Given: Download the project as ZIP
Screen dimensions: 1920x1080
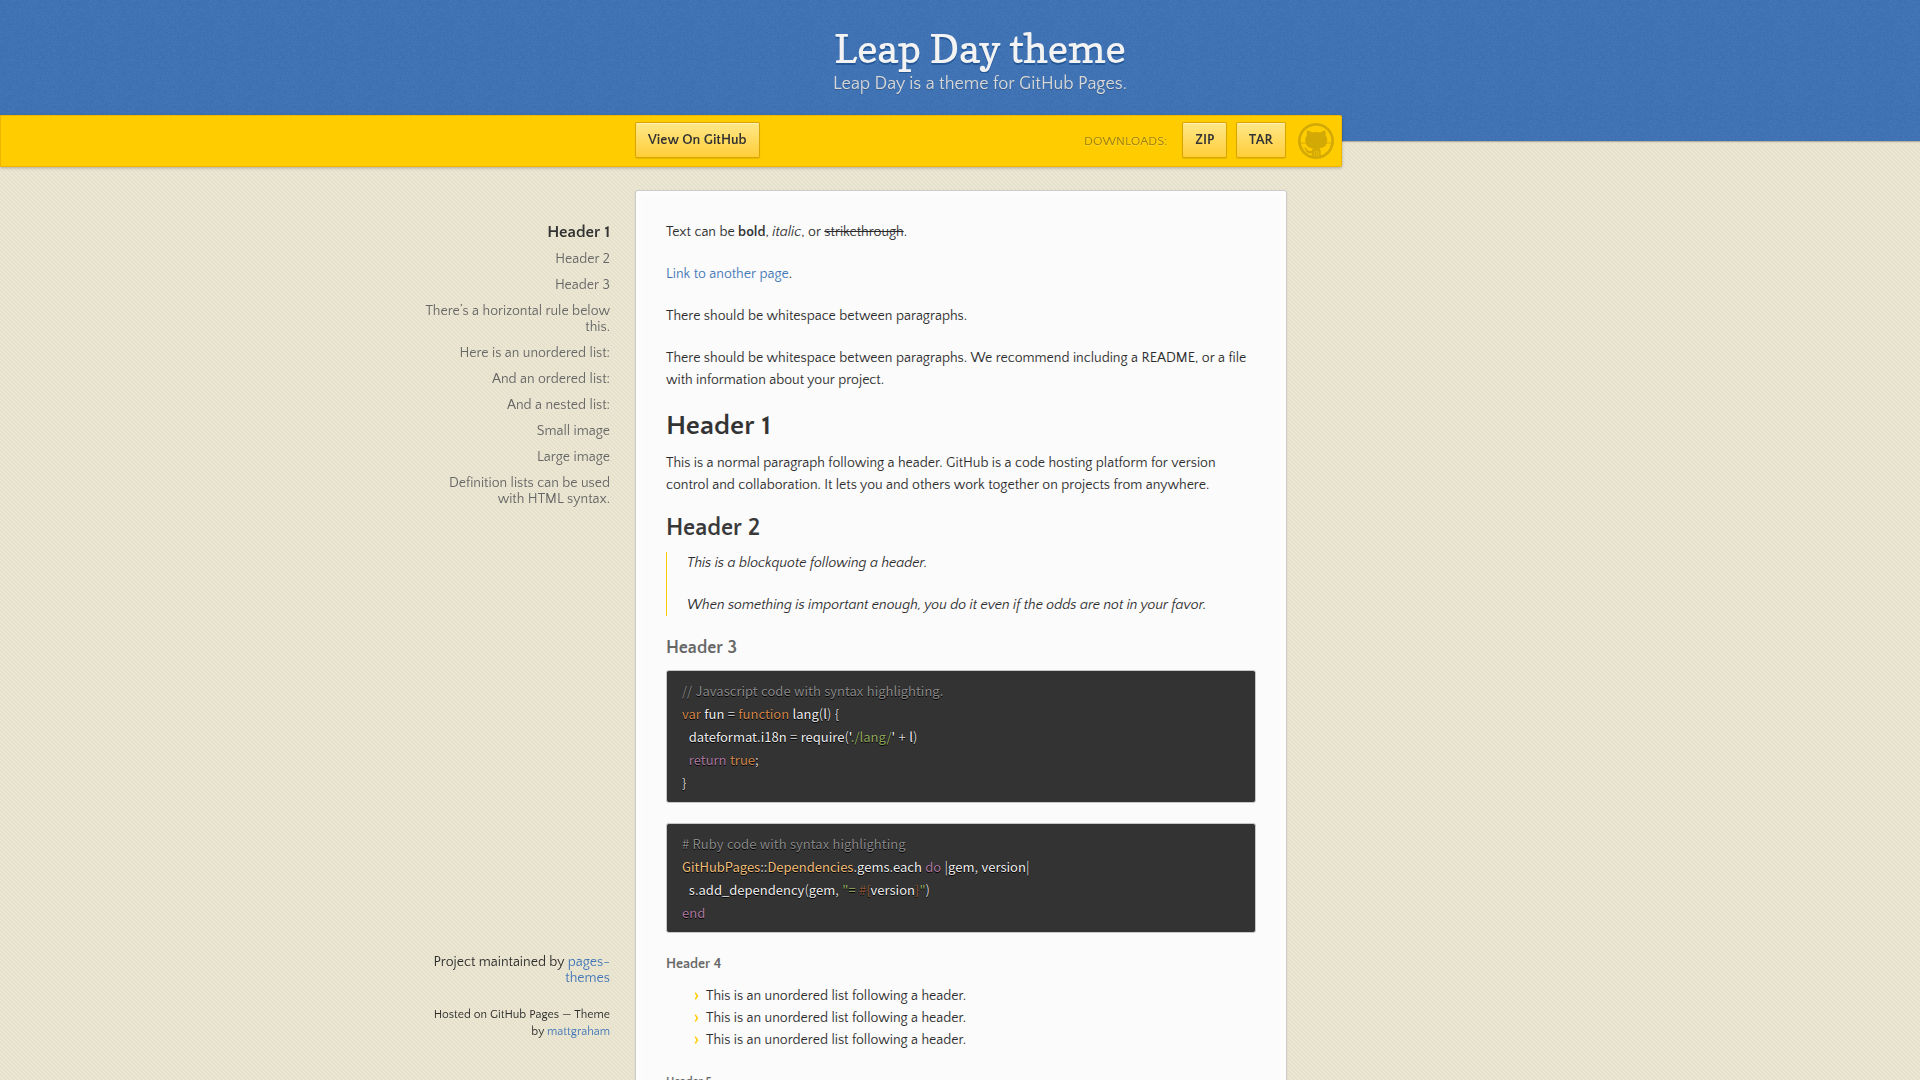Looking at the screenshot, I should click(1203, 140).
